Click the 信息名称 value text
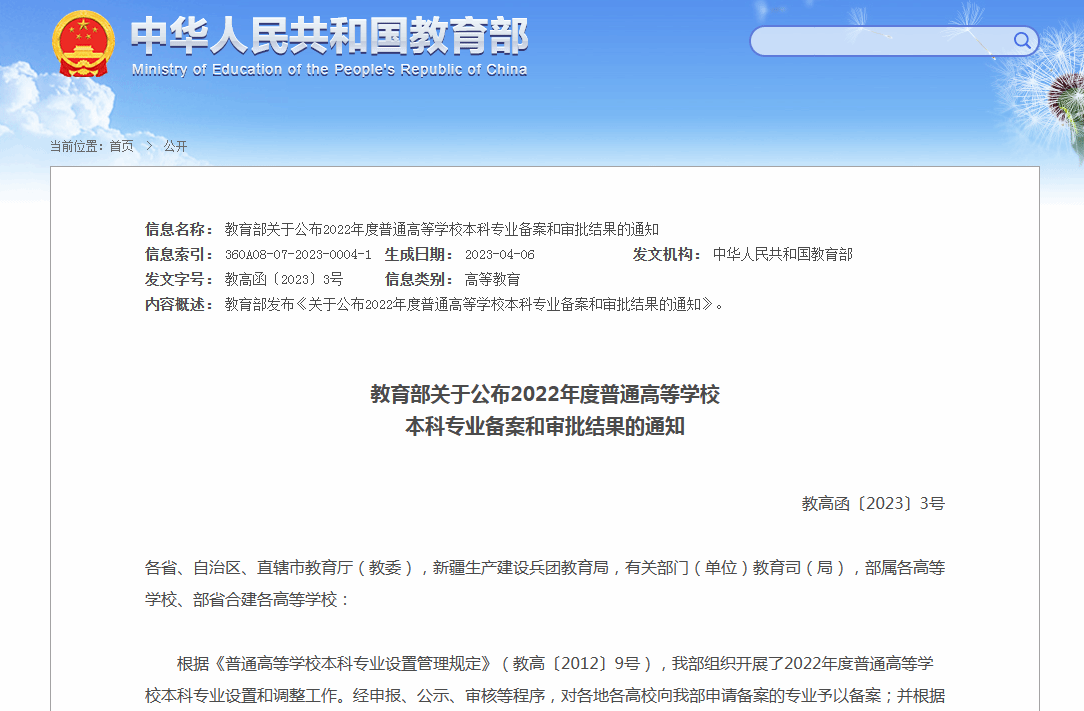1084x711 pixels. (441, 229)
